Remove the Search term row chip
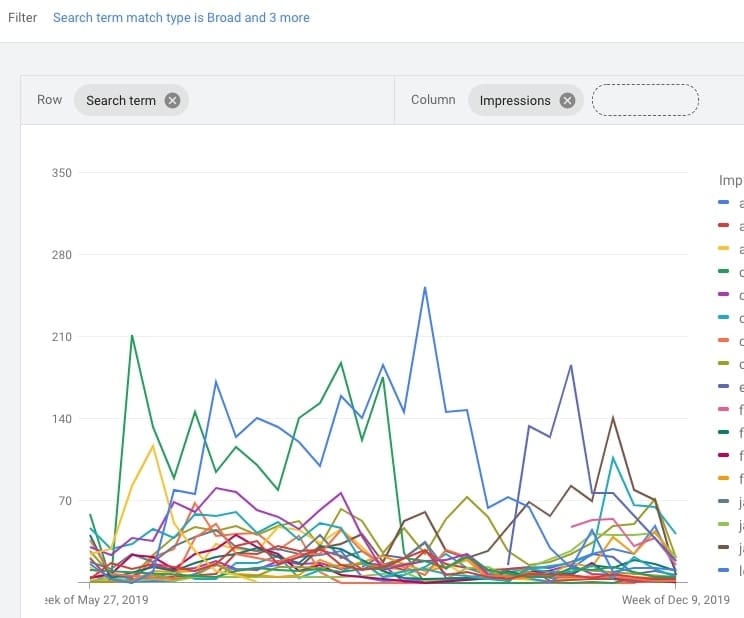Screen dimensions: 744x618 click(172, 101)
